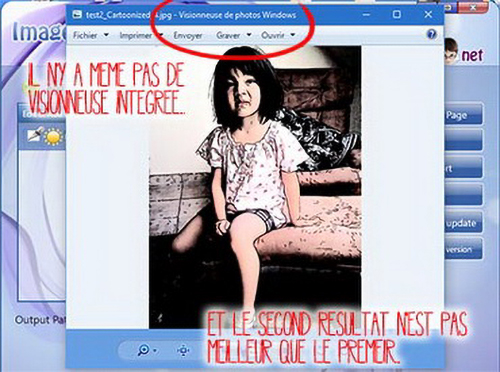
Task: Click the photo viewer icon in title bar
Action: tap(77, 15)
